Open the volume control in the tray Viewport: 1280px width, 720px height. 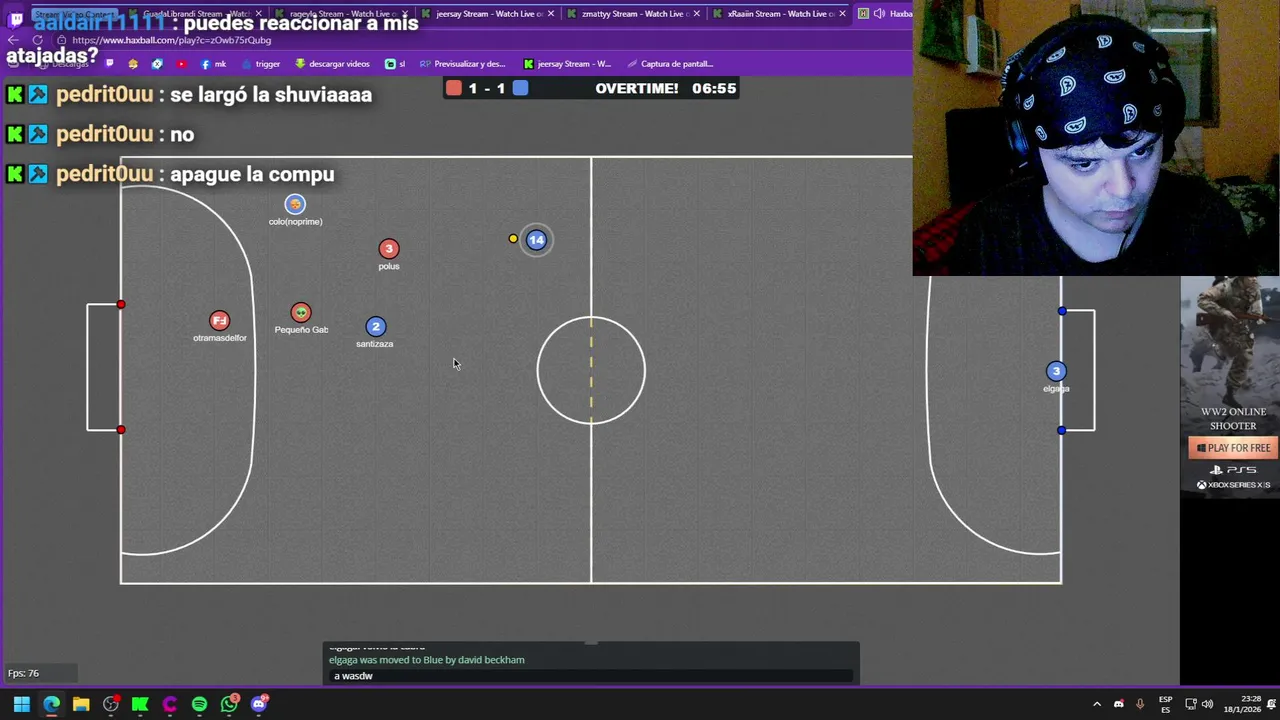pos(1207,704)
